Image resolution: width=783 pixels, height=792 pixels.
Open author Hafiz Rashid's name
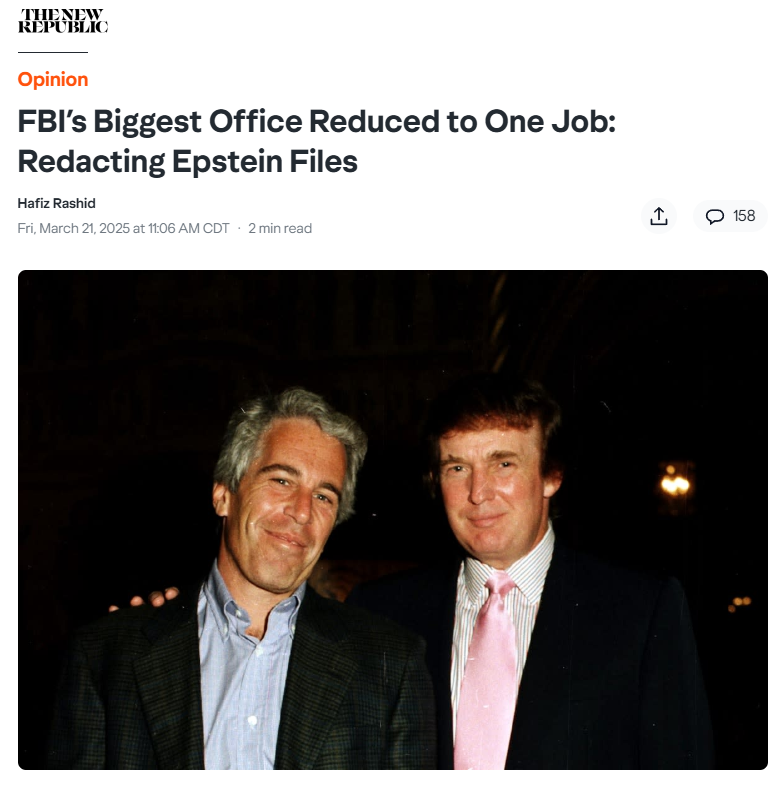point(57,203)
